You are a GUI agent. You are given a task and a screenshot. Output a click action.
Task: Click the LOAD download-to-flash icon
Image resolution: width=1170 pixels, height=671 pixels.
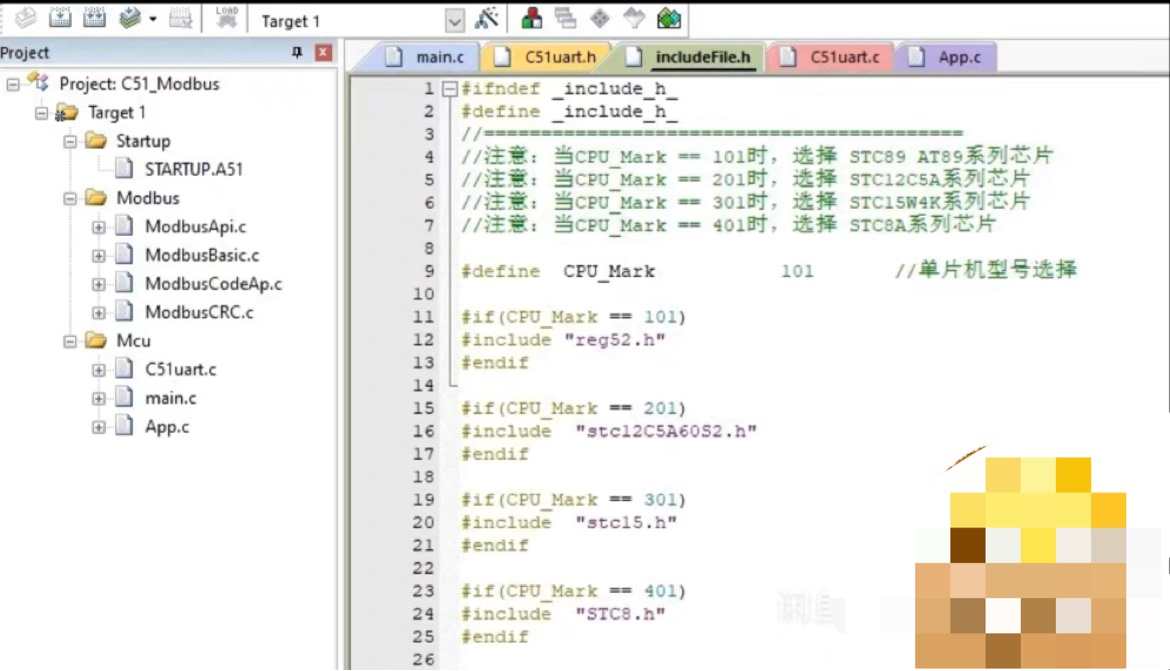click(226, 18)
